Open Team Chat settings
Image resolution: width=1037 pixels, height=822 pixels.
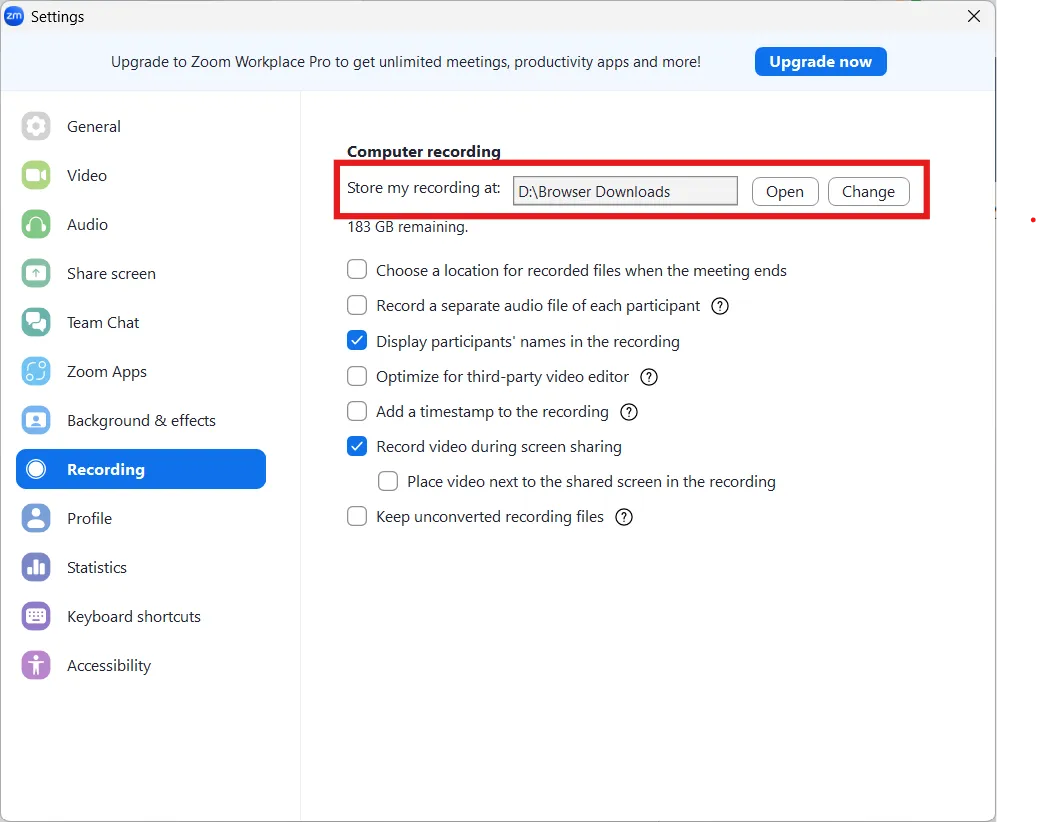(103, 322)
